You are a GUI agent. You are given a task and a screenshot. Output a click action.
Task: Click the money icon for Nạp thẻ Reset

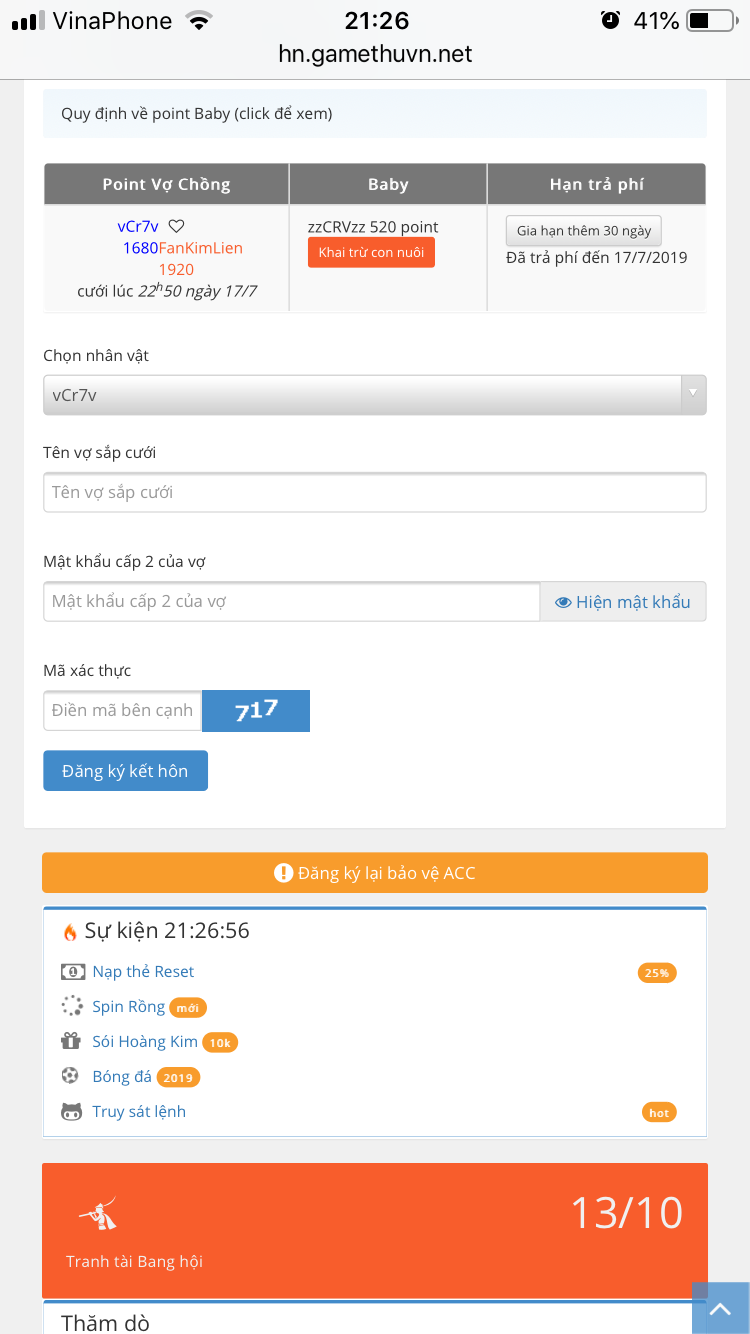[72, 972]
